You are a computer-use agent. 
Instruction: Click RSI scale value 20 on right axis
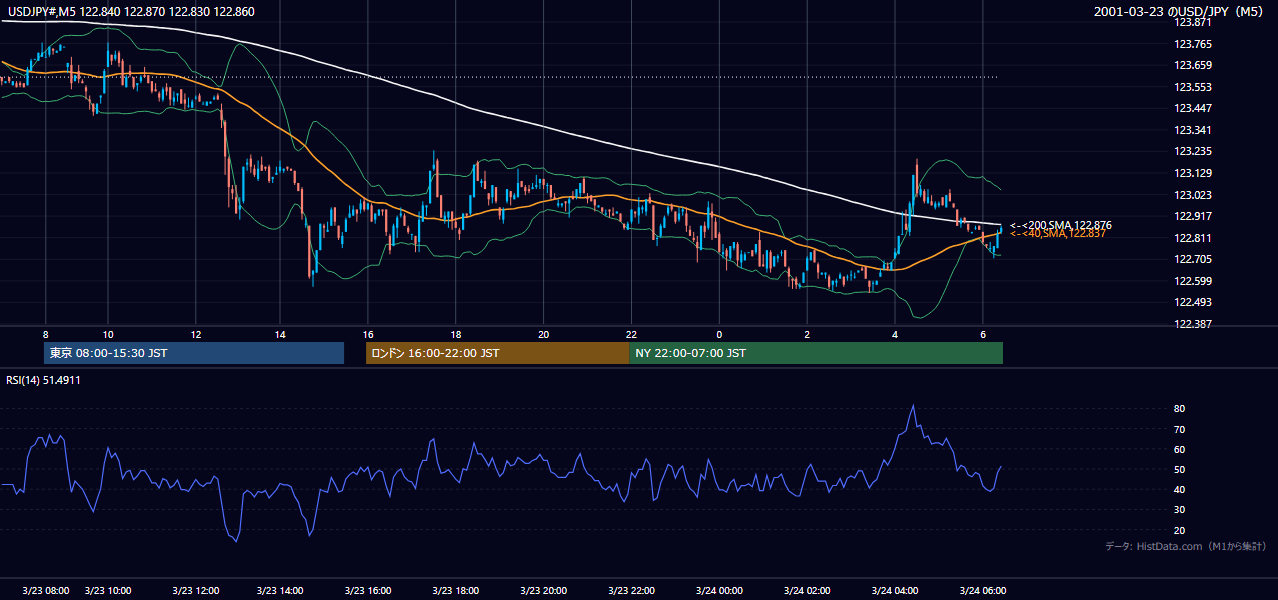(x=1180, y=530)
